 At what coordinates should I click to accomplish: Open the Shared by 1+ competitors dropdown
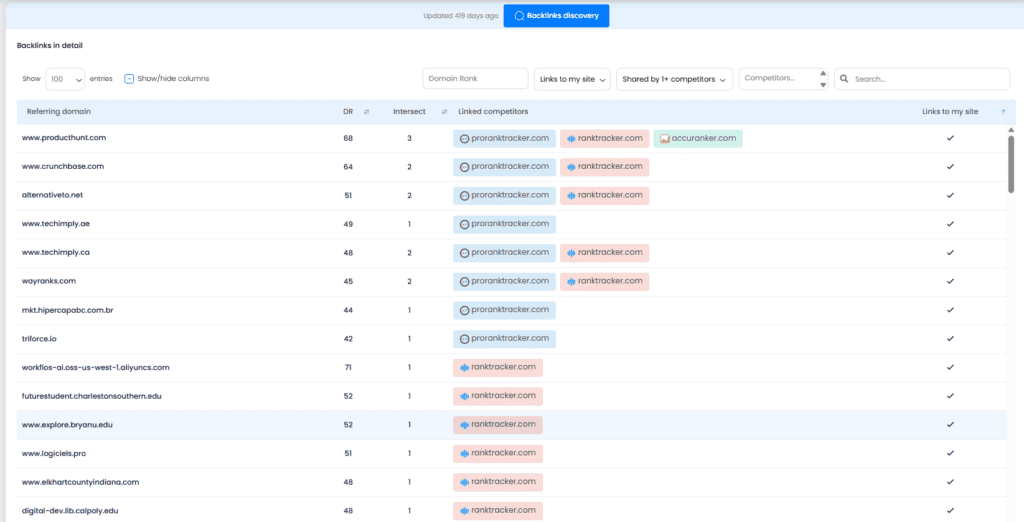tap(675, 79)
